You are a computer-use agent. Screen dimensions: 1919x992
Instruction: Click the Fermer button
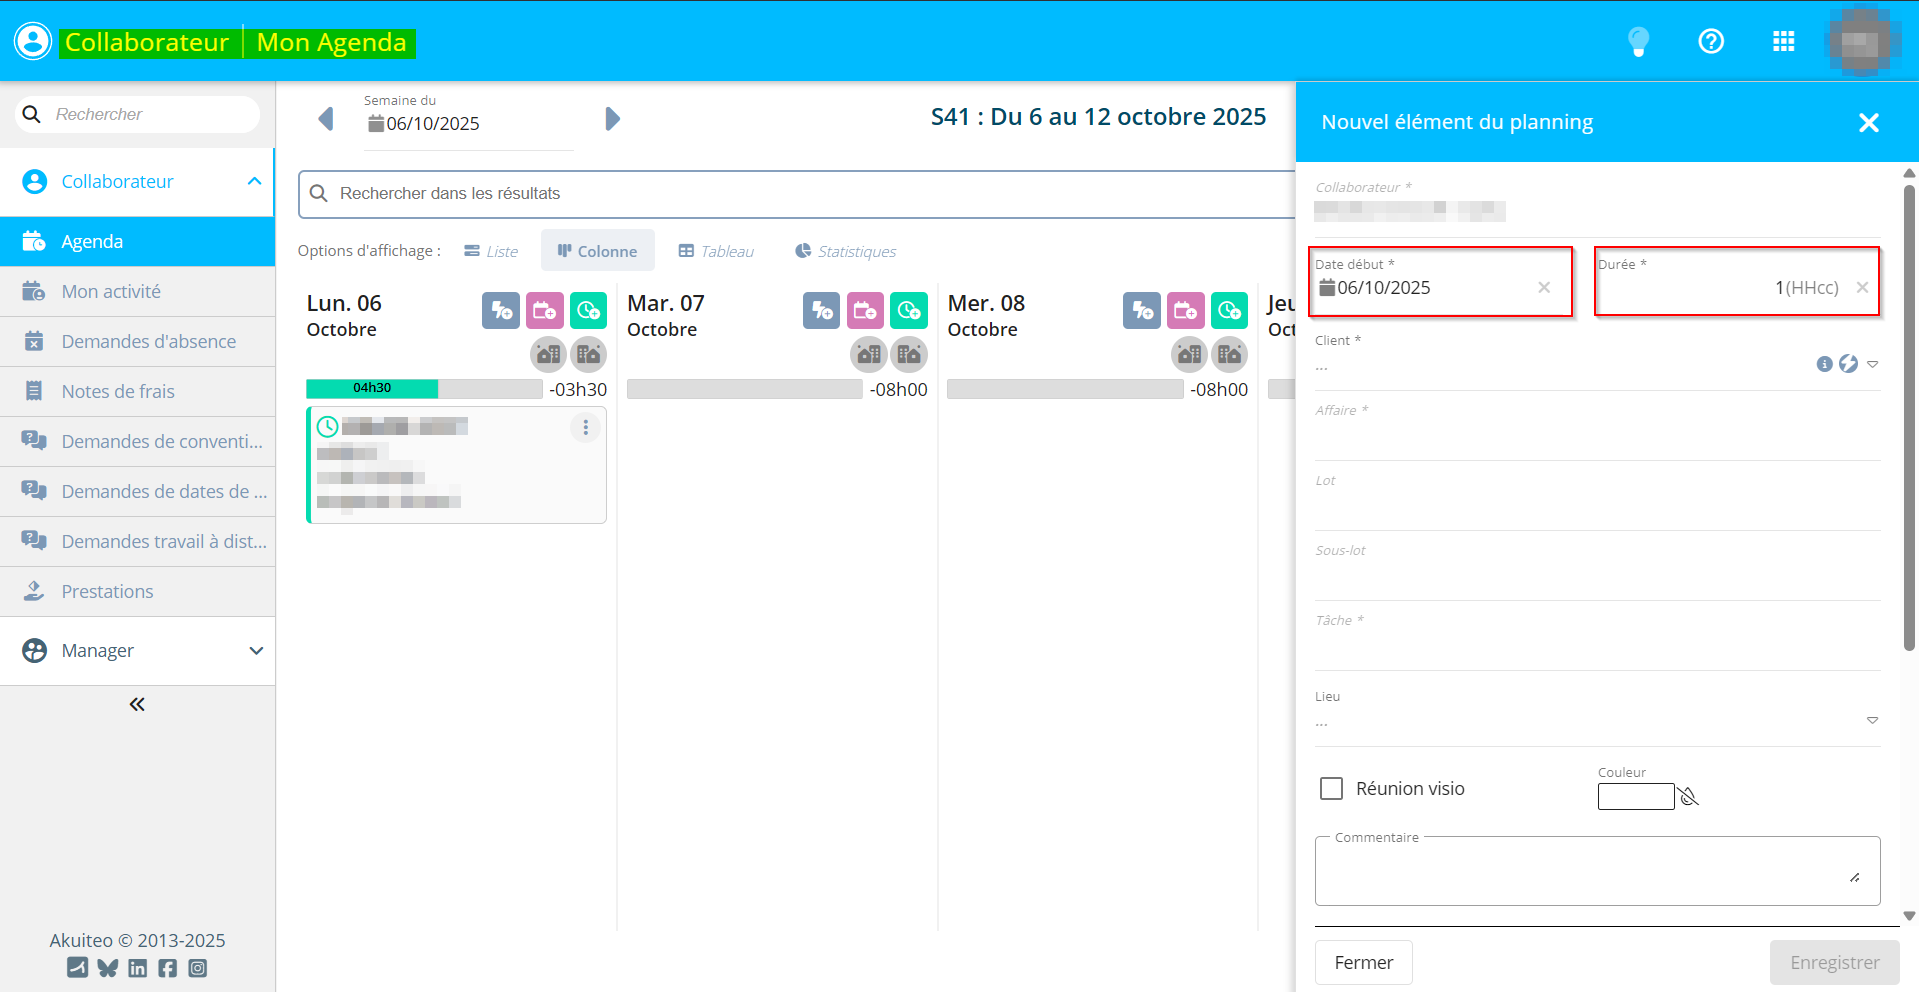tap(1363, 962)
